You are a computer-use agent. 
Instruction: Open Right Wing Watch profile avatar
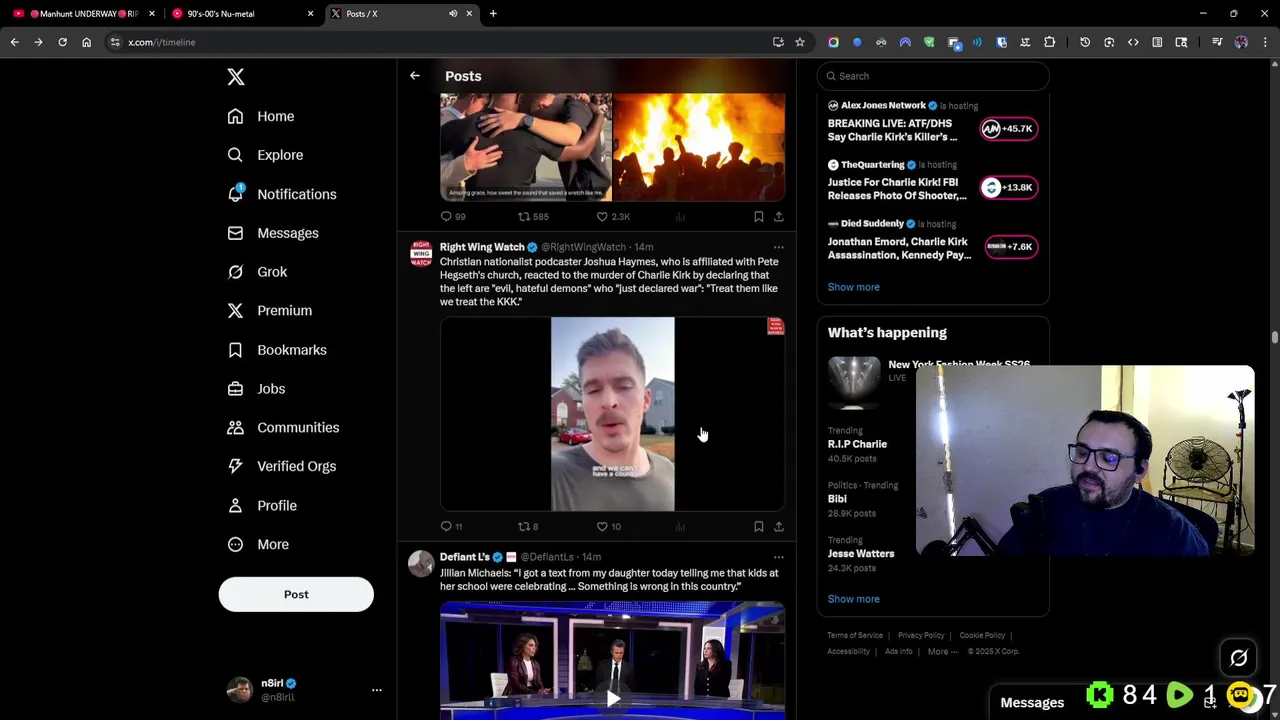coord(421,253)
